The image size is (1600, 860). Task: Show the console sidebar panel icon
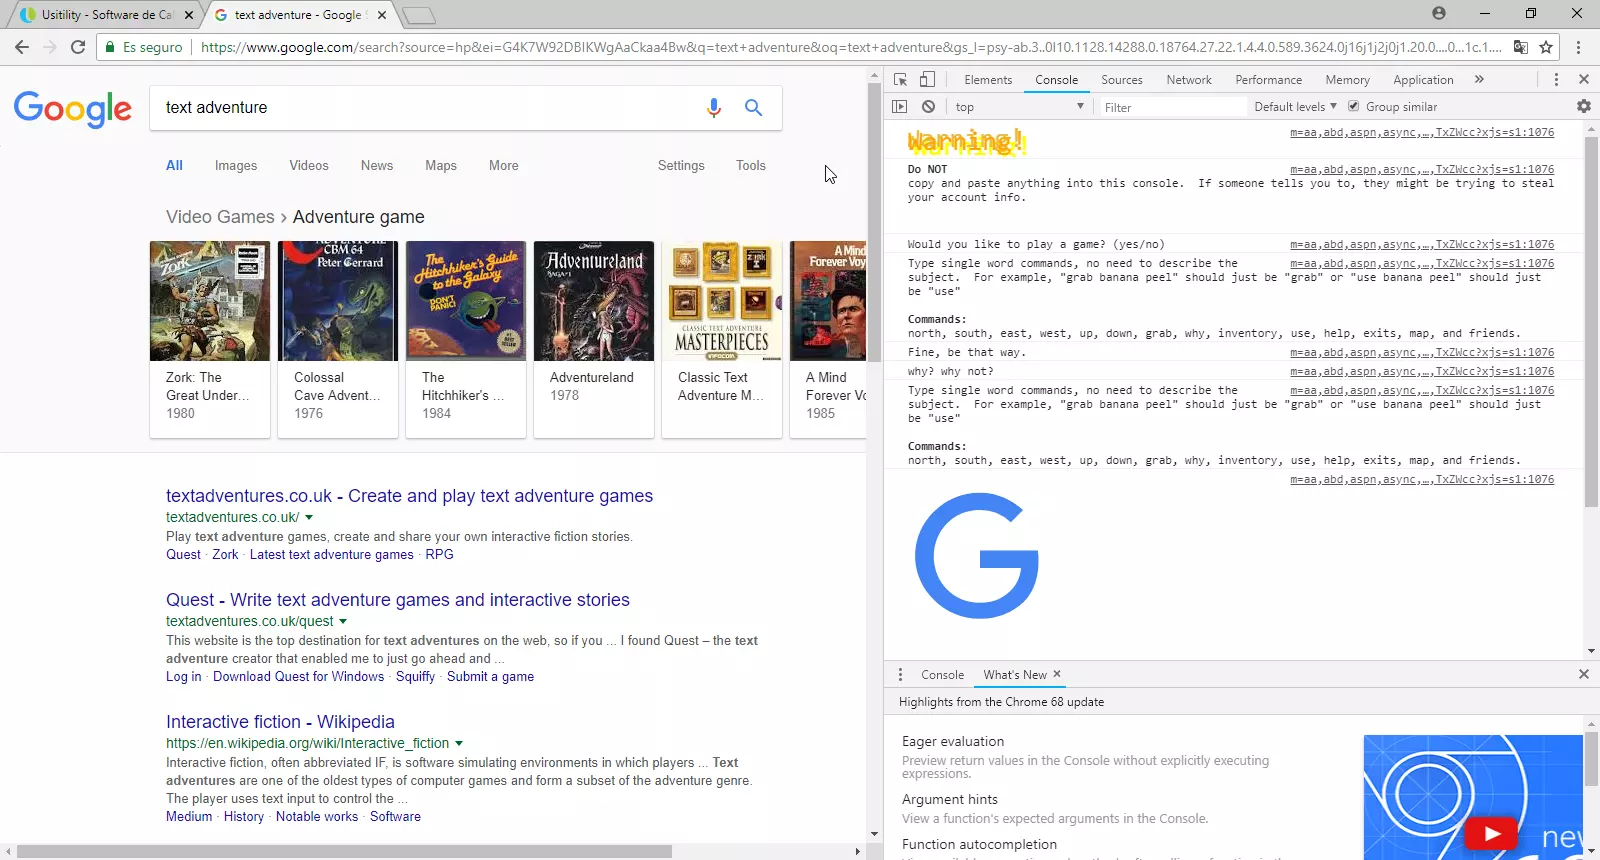tap(900, 107)
